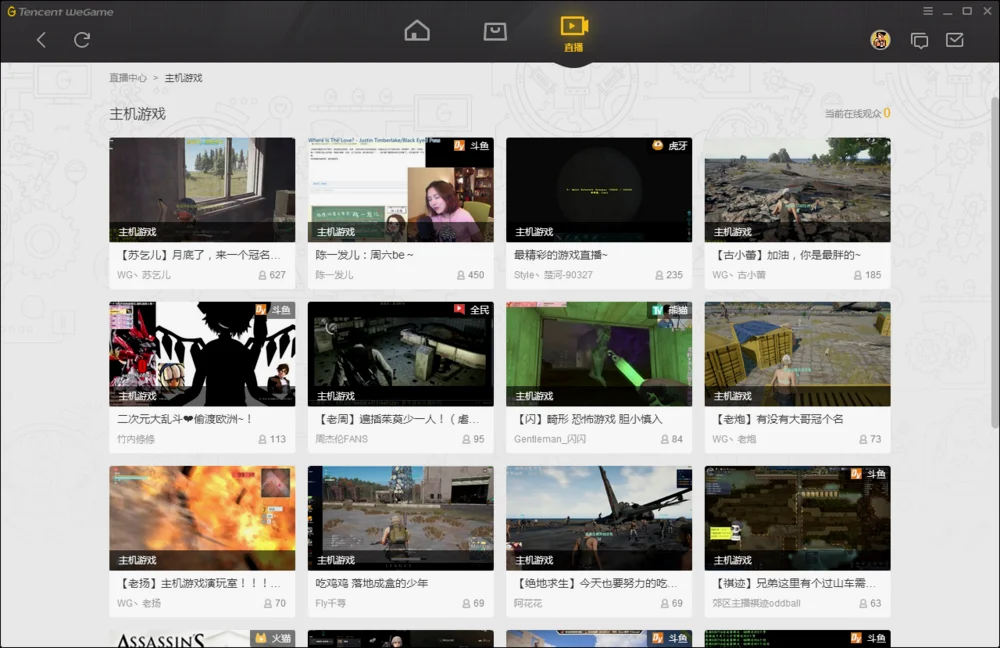Image resolution: width=1000 pixels, height=648 pixels.
Task: Open the 老炮 stream thumbnail
Action: (x=797, y=354)
